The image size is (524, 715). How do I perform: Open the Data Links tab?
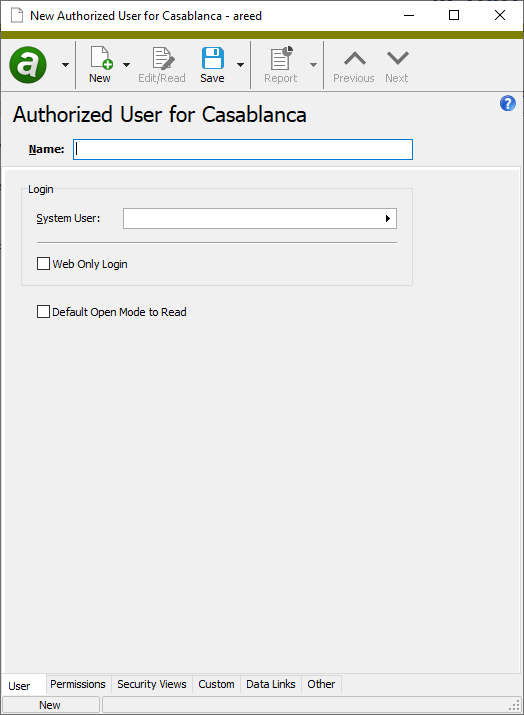(271, 684)
